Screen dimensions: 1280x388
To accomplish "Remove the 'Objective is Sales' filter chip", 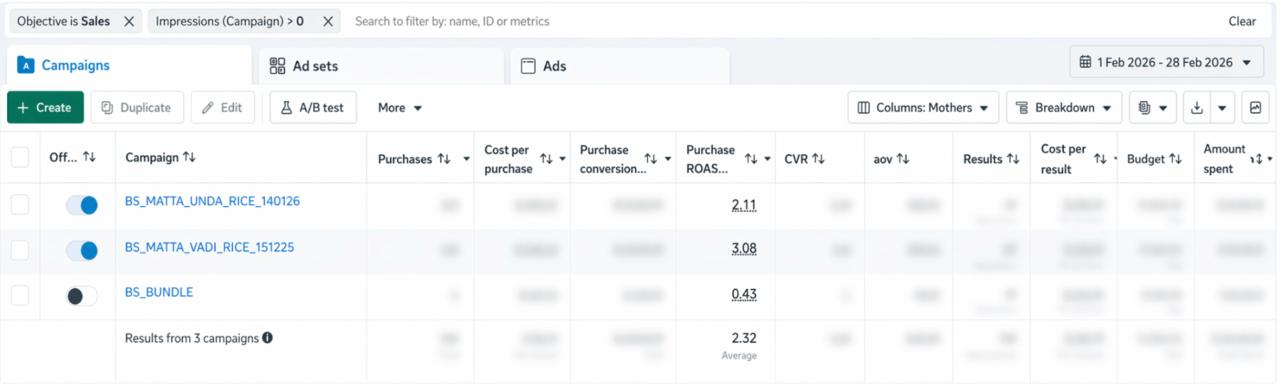I will (x=128, y=21).
